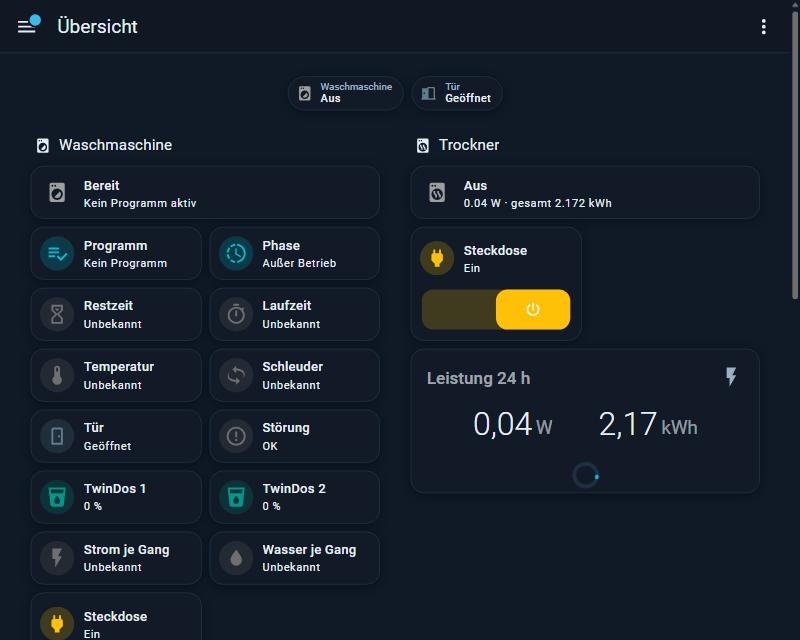Click the Kein Programm value in Programm tile
Viewport: 800px width, 640px height.
coord(125,263)
